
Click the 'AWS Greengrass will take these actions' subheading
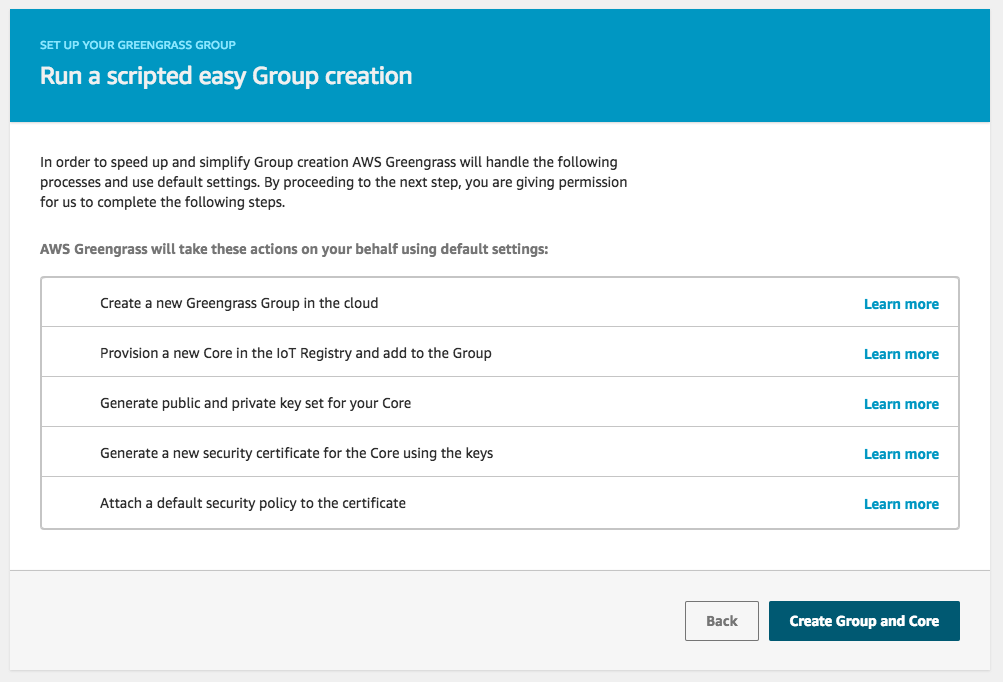[294, 249]
